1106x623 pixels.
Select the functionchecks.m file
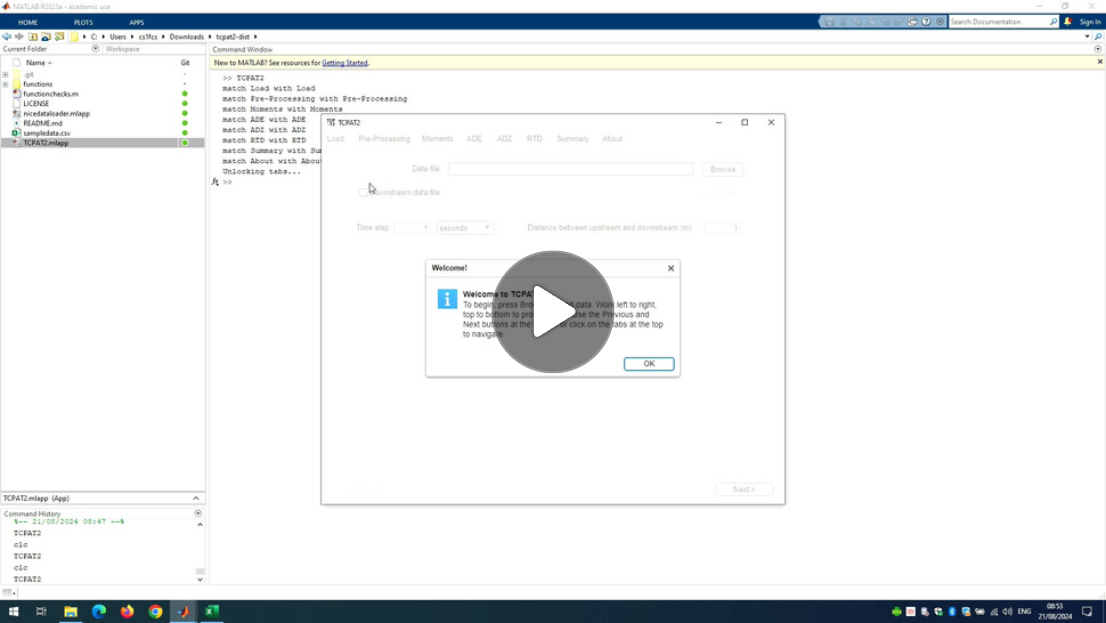(51, 94)
